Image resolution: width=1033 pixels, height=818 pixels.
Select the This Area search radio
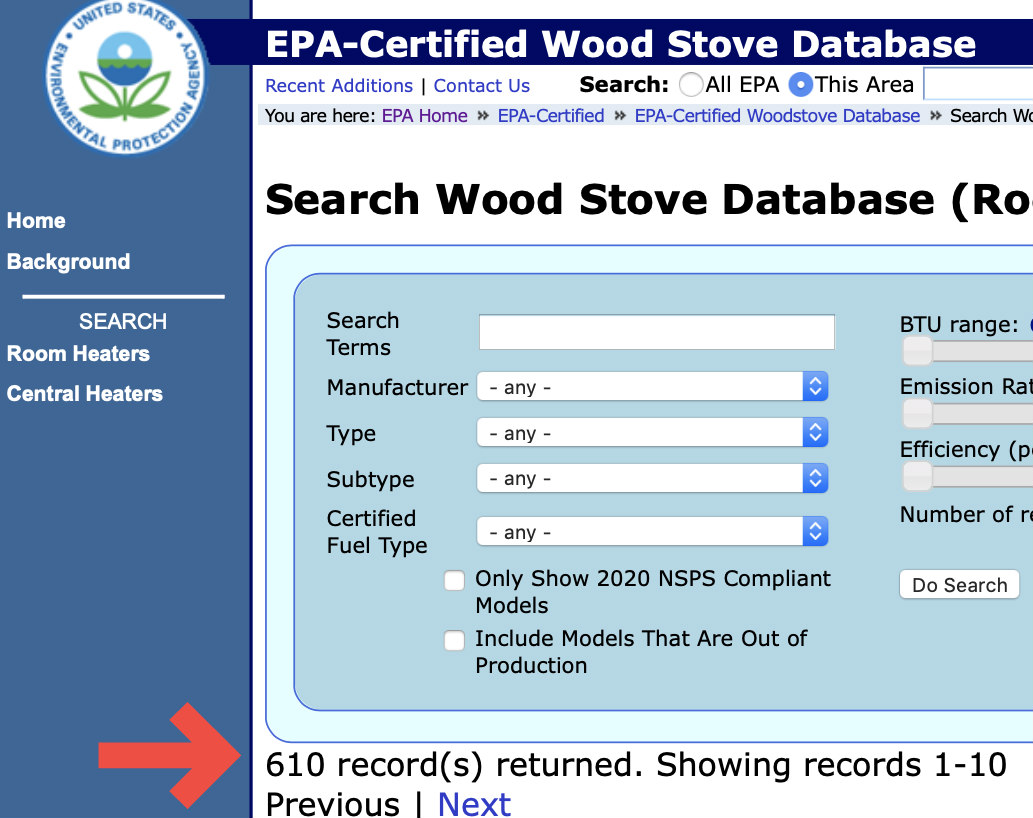click(801, 84)
